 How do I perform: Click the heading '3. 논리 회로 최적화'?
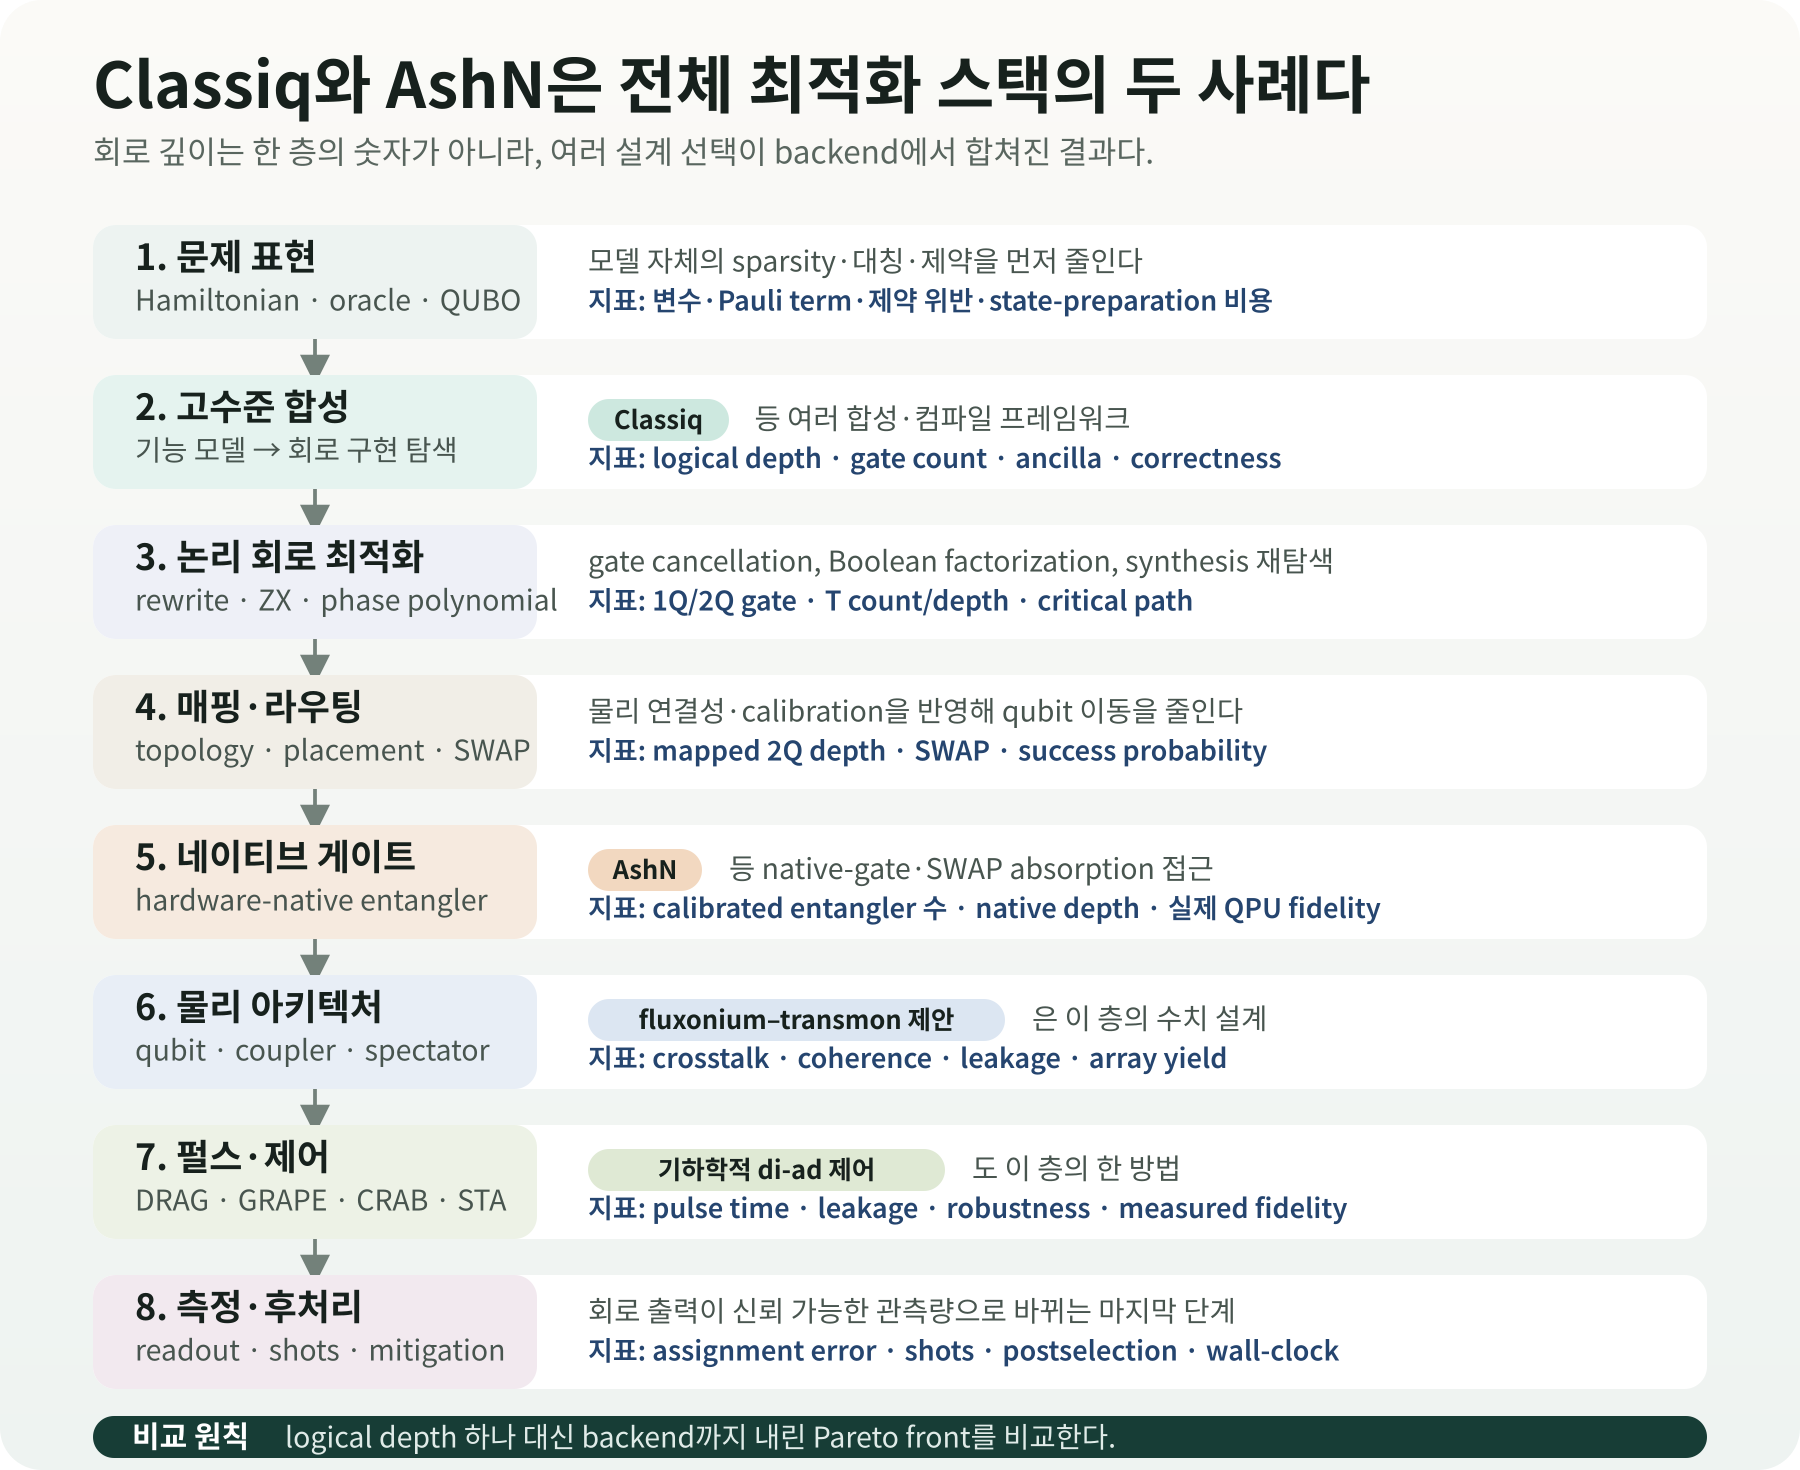[x=280, y=557]
